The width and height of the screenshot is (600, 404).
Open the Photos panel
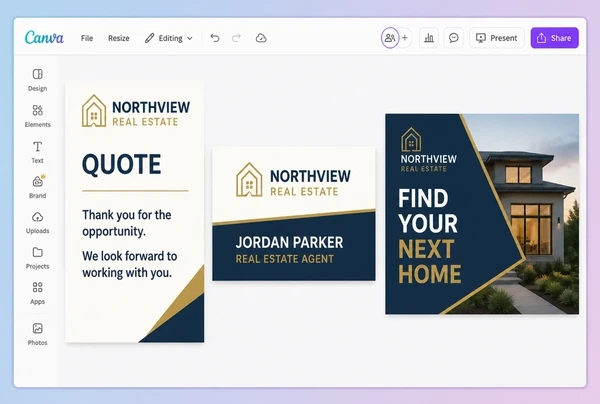coord(38,334)
